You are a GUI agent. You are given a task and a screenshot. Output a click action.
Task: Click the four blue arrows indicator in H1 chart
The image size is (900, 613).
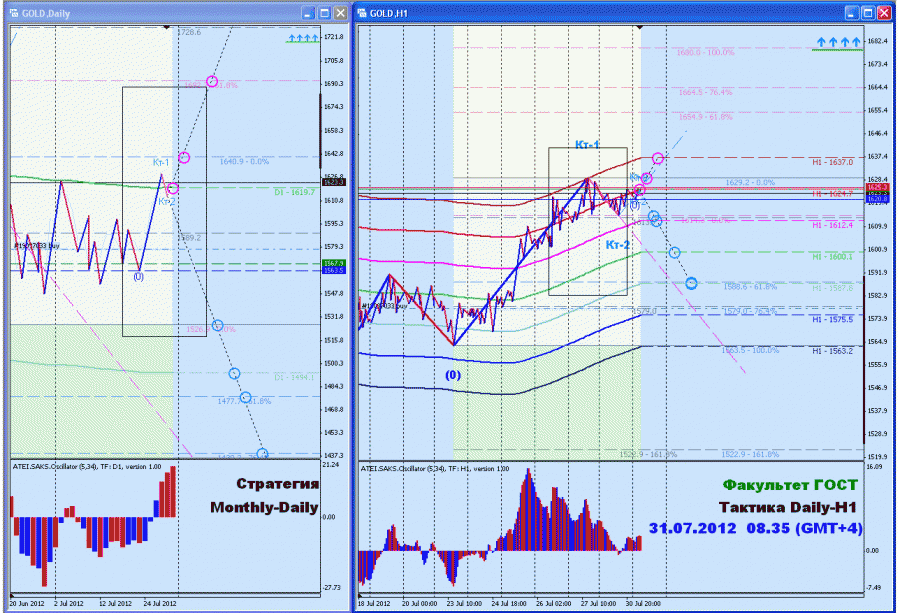click(x=839, y=42)
